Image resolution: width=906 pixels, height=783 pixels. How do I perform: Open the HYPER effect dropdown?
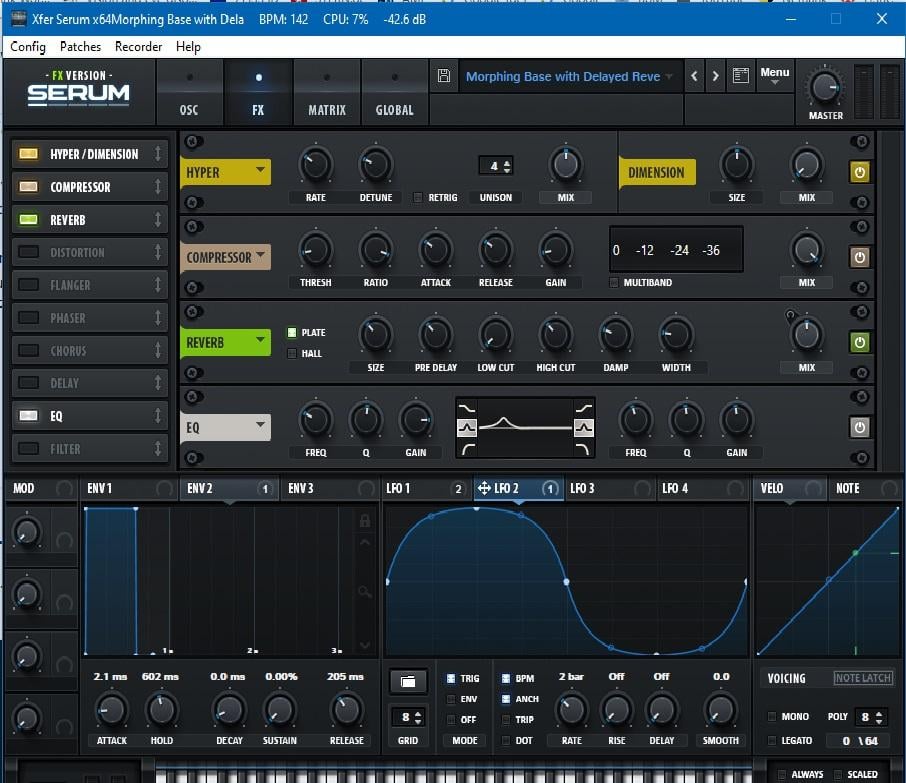pos(260,169)
